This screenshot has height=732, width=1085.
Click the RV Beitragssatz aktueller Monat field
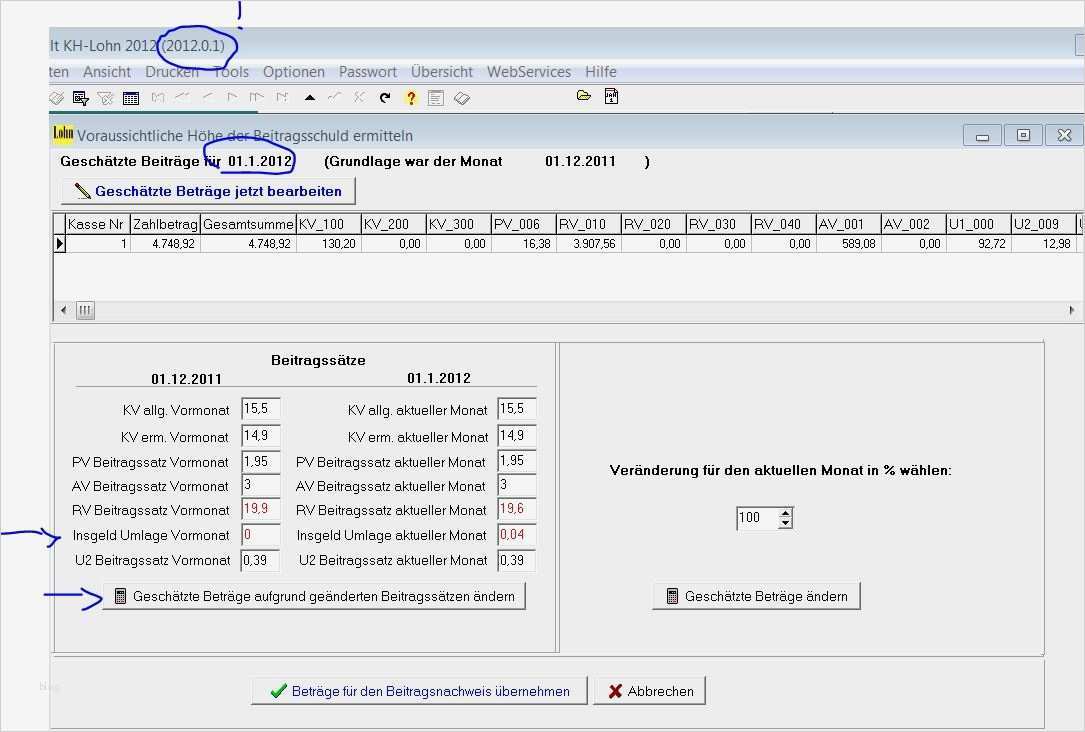click(517, 509)
